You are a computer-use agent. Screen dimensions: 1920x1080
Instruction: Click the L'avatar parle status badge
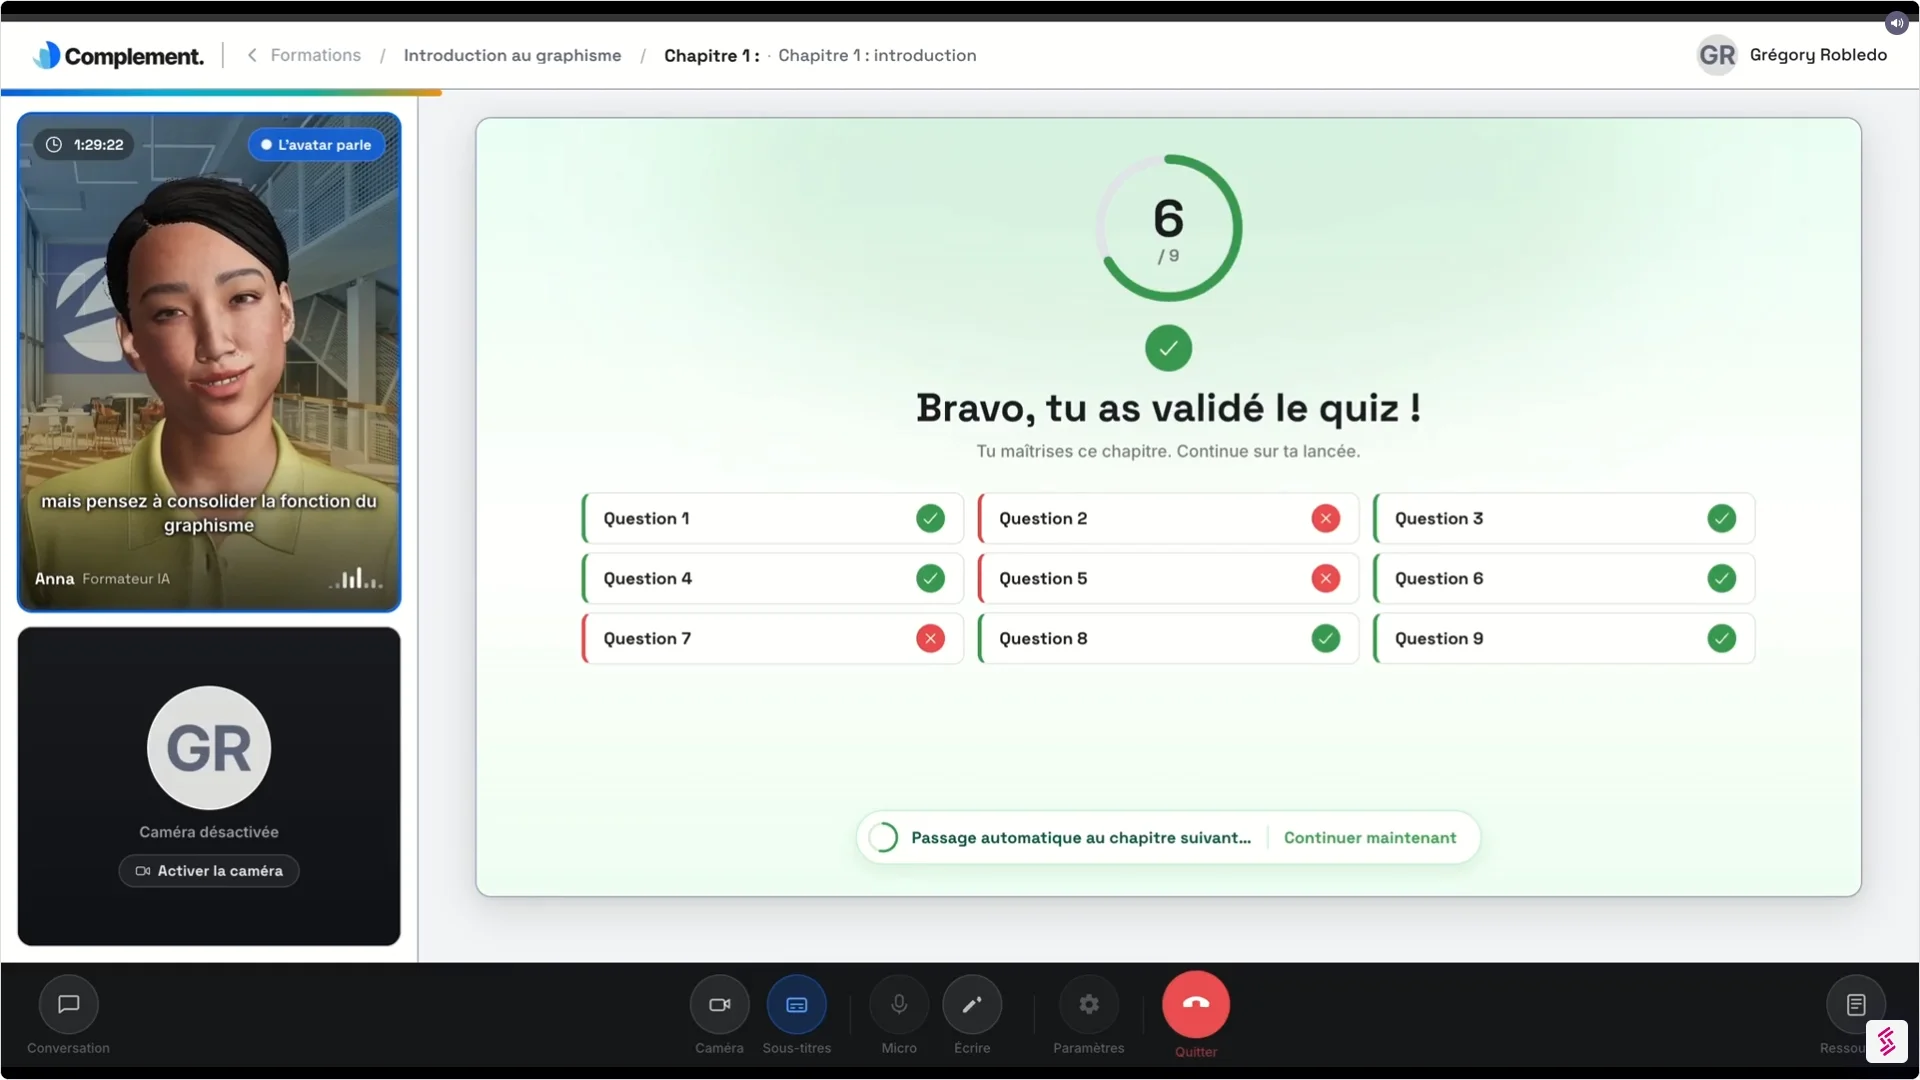click(x=316, y=145)
